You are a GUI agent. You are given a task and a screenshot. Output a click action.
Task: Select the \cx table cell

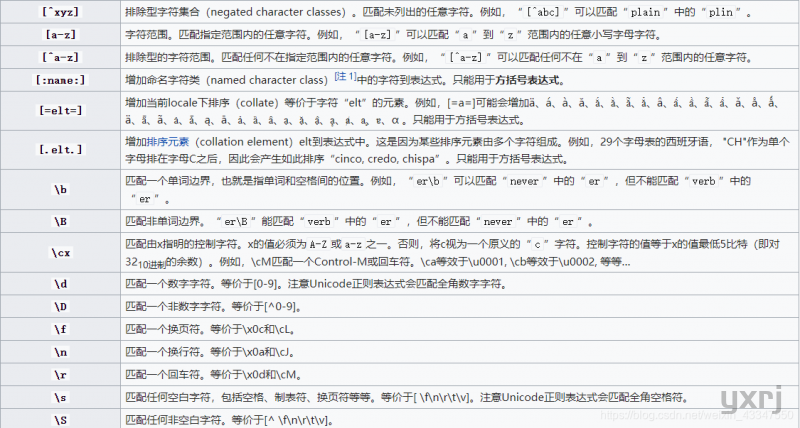click(60, 253)
